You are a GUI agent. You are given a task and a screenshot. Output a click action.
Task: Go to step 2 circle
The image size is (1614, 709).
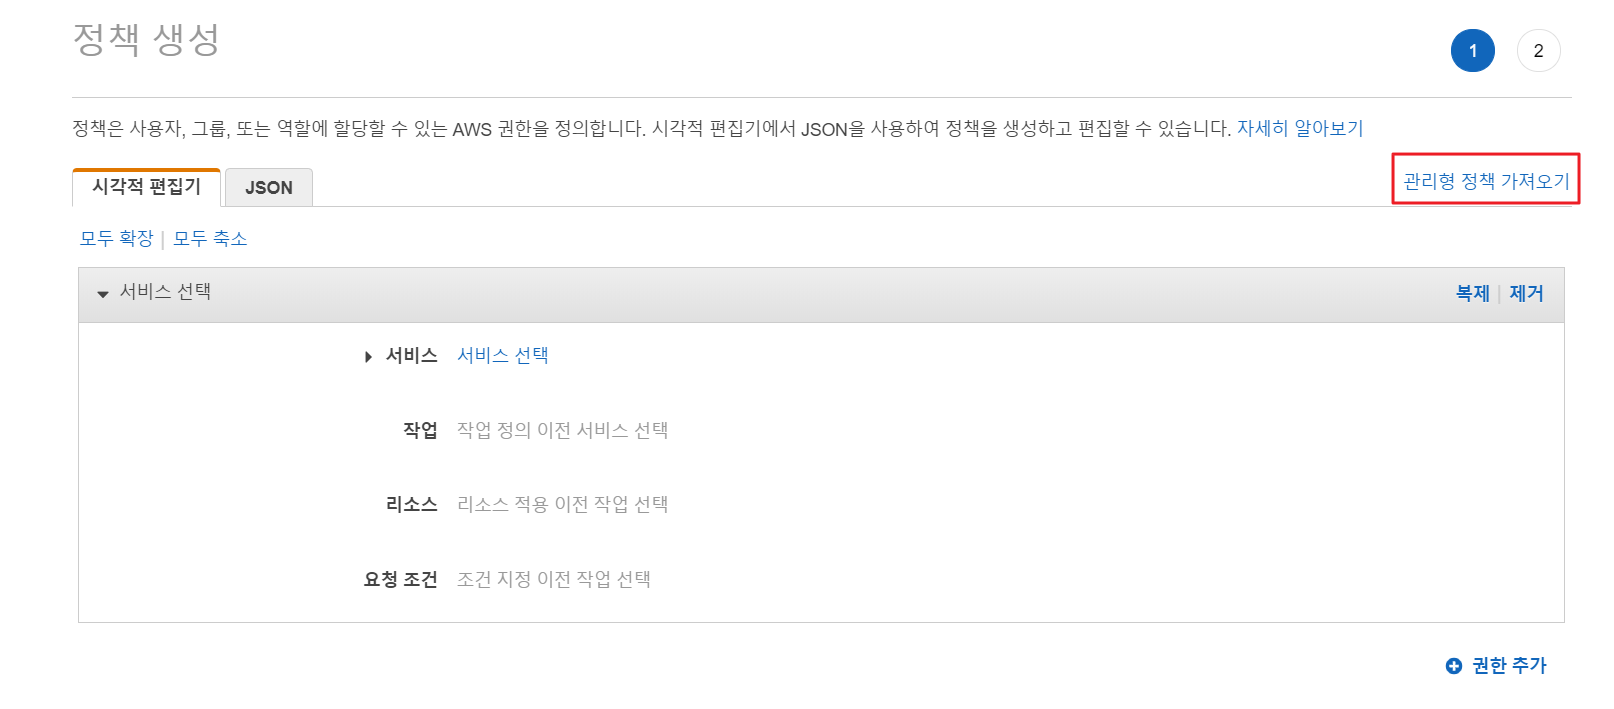tap(1538, 51)
